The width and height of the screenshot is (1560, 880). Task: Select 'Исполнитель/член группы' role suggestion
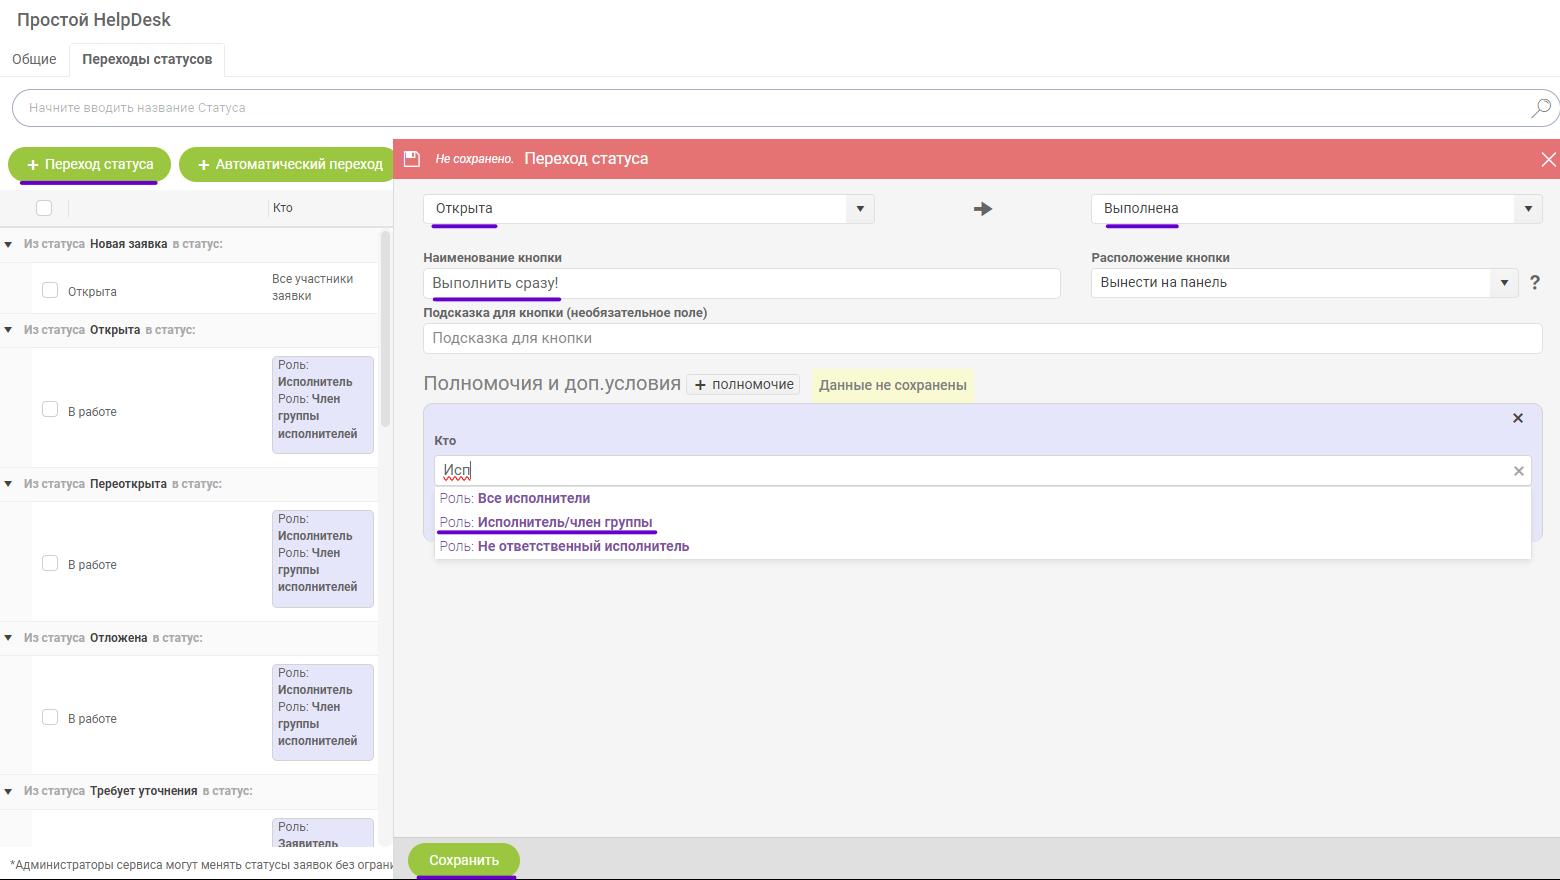click(564, 522)
